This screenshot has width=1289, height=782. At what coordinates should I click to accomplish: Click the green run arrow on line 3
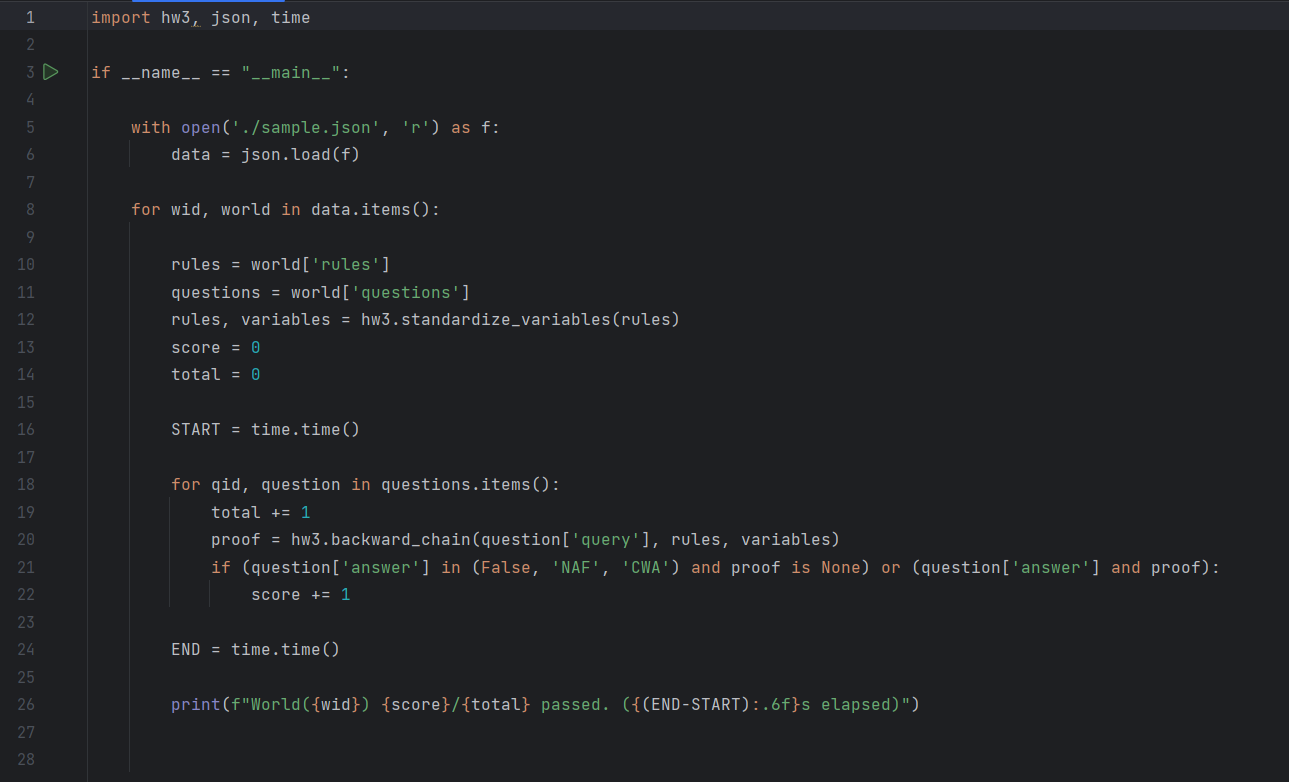point(50,72)
